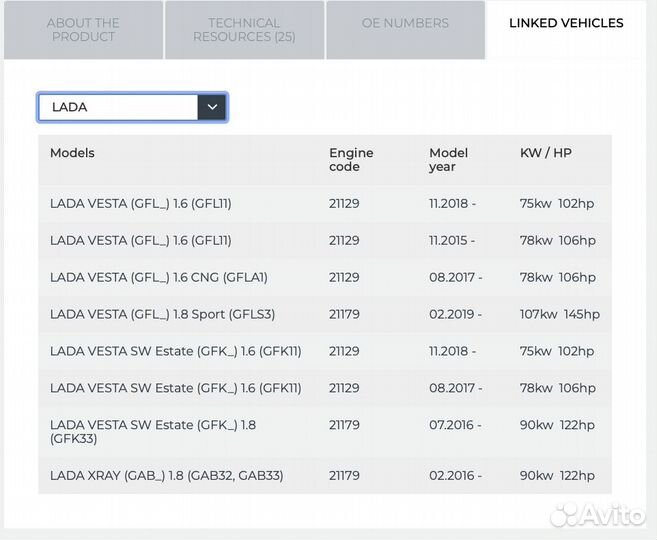Click LADA VESTA SW Estate 1.6 from 08.2017
Screen dimensions: 657x540
coord(175,389)
